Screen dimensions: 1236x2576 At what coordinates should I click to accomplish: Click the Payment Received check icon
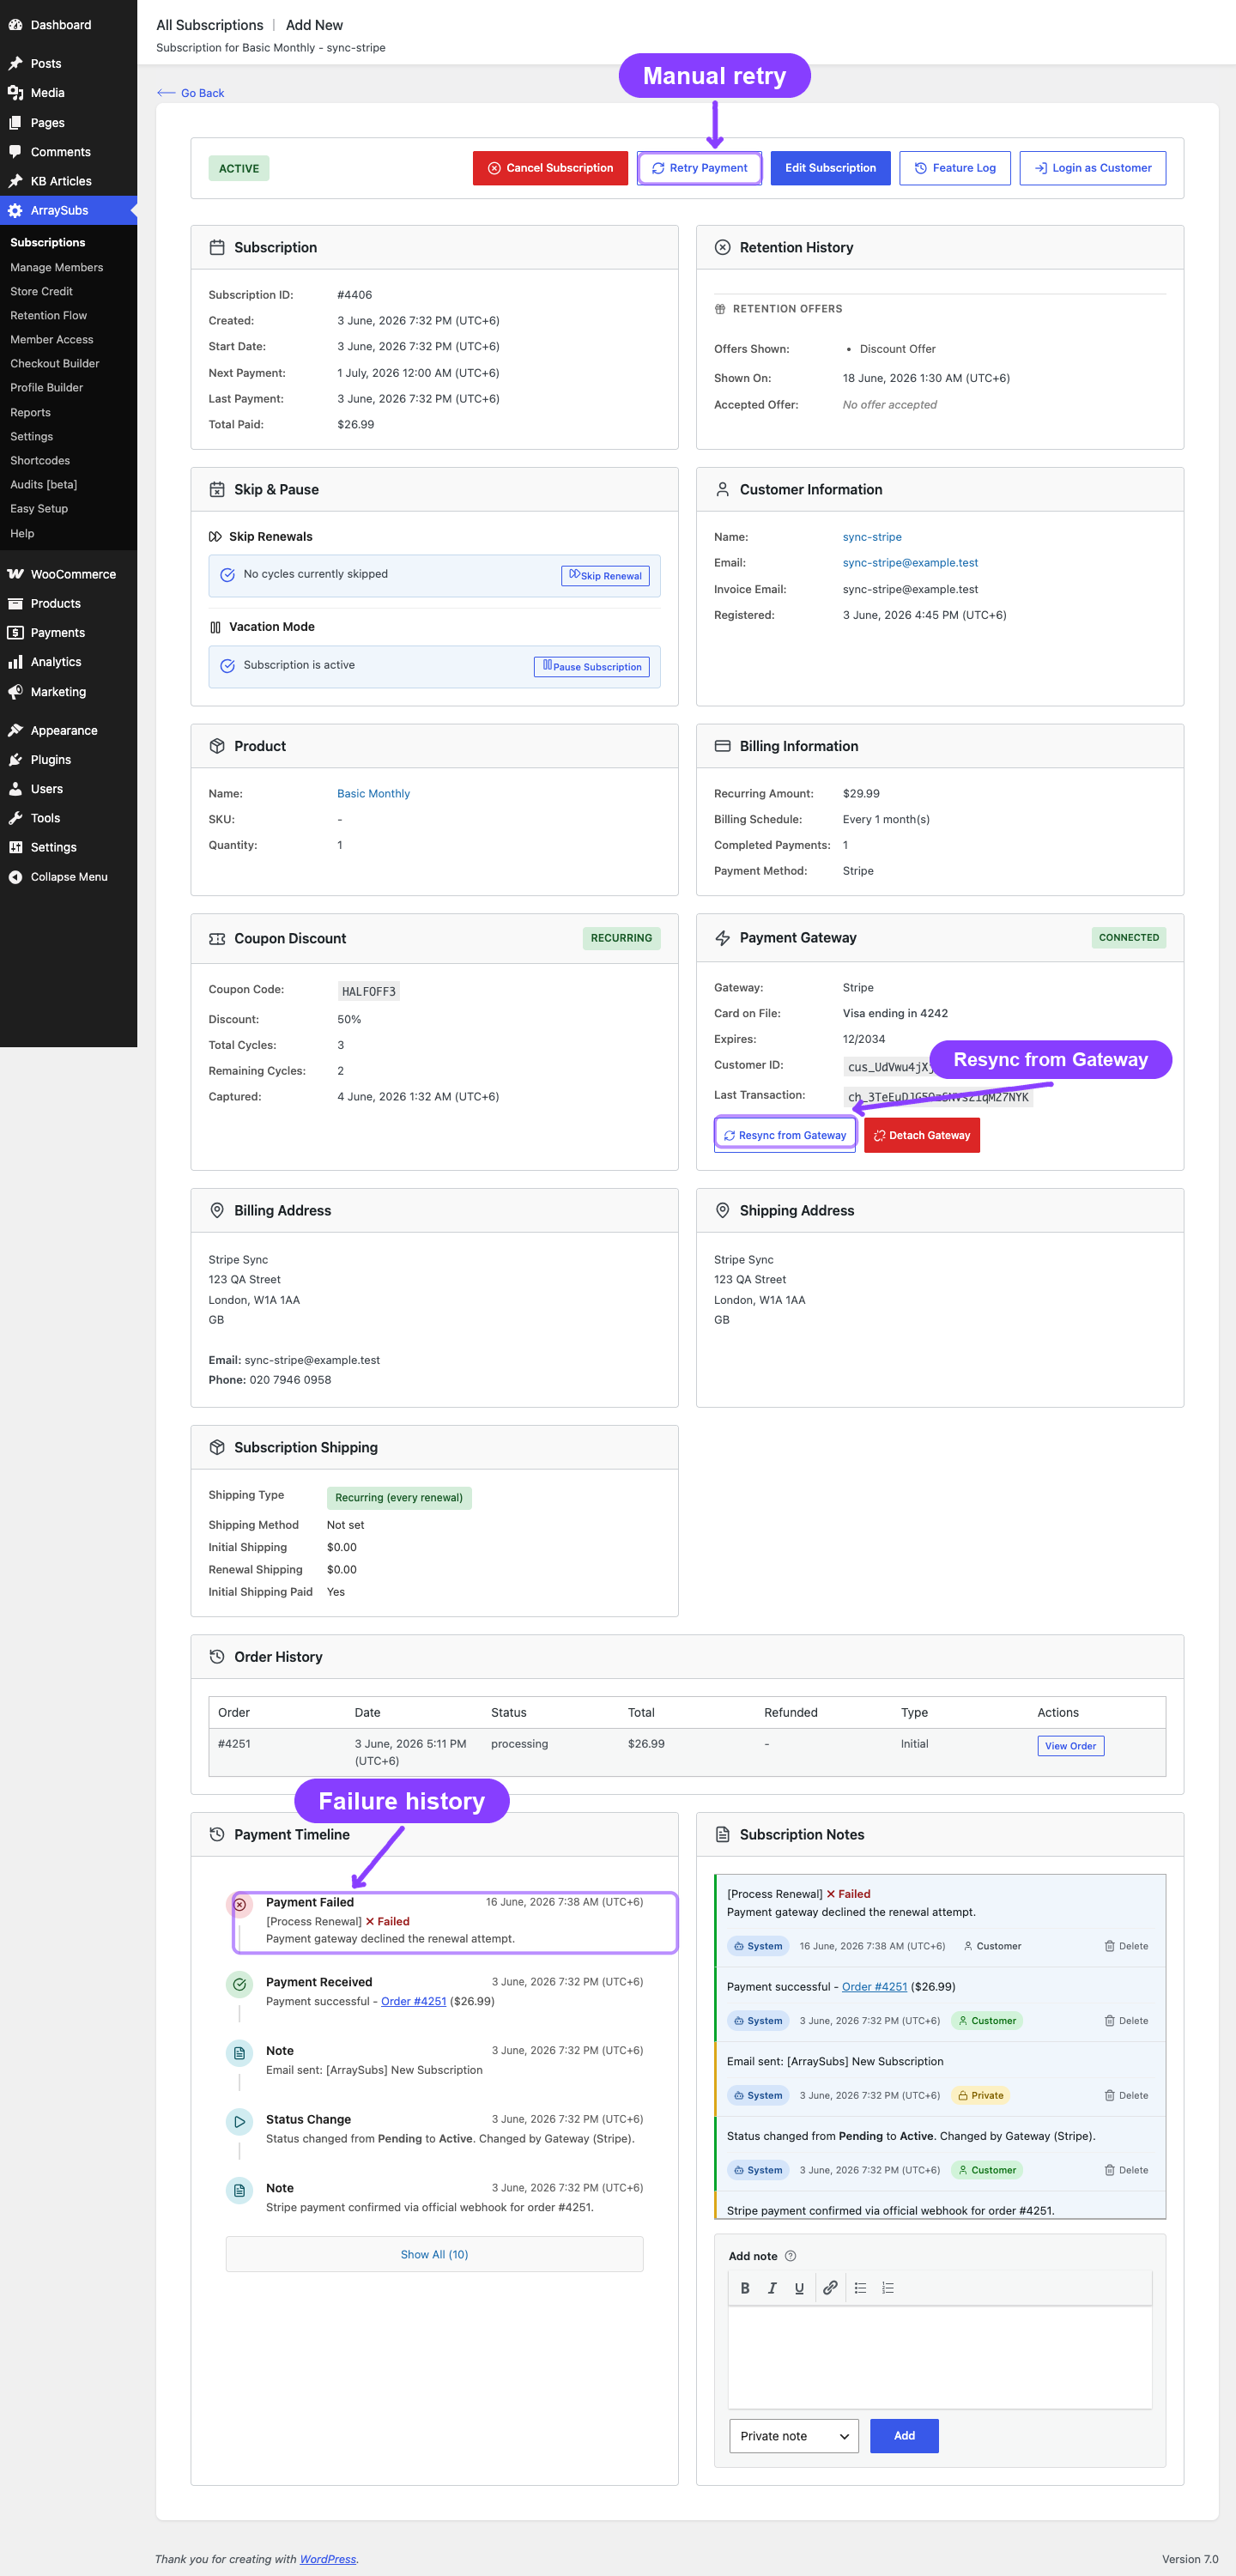[240, 1984]
